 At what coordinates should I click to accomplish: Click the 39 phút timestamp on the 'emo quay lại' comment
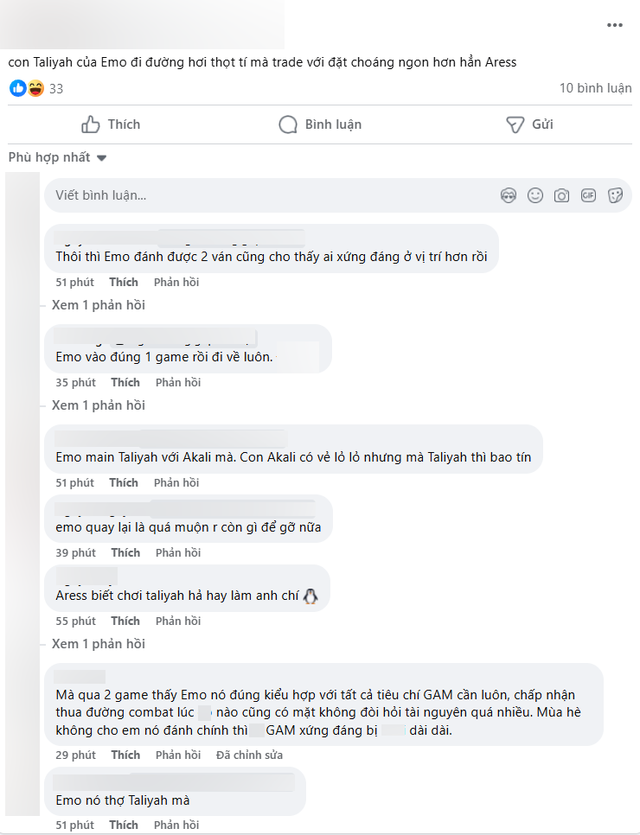76,553
